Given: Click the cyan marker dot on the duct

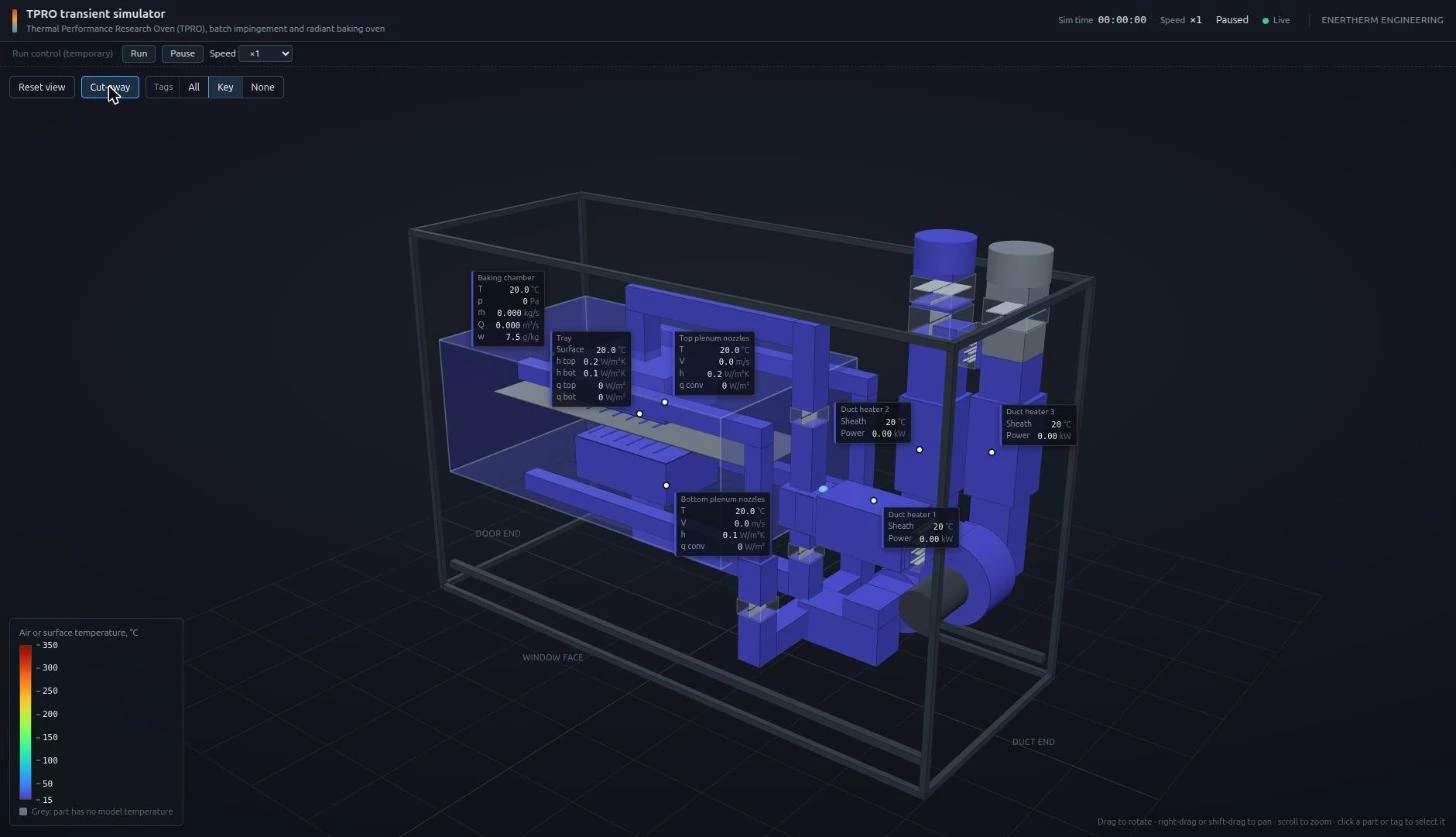Looking at the screenshot, I should pyautogui.click(x=823, y=489).
